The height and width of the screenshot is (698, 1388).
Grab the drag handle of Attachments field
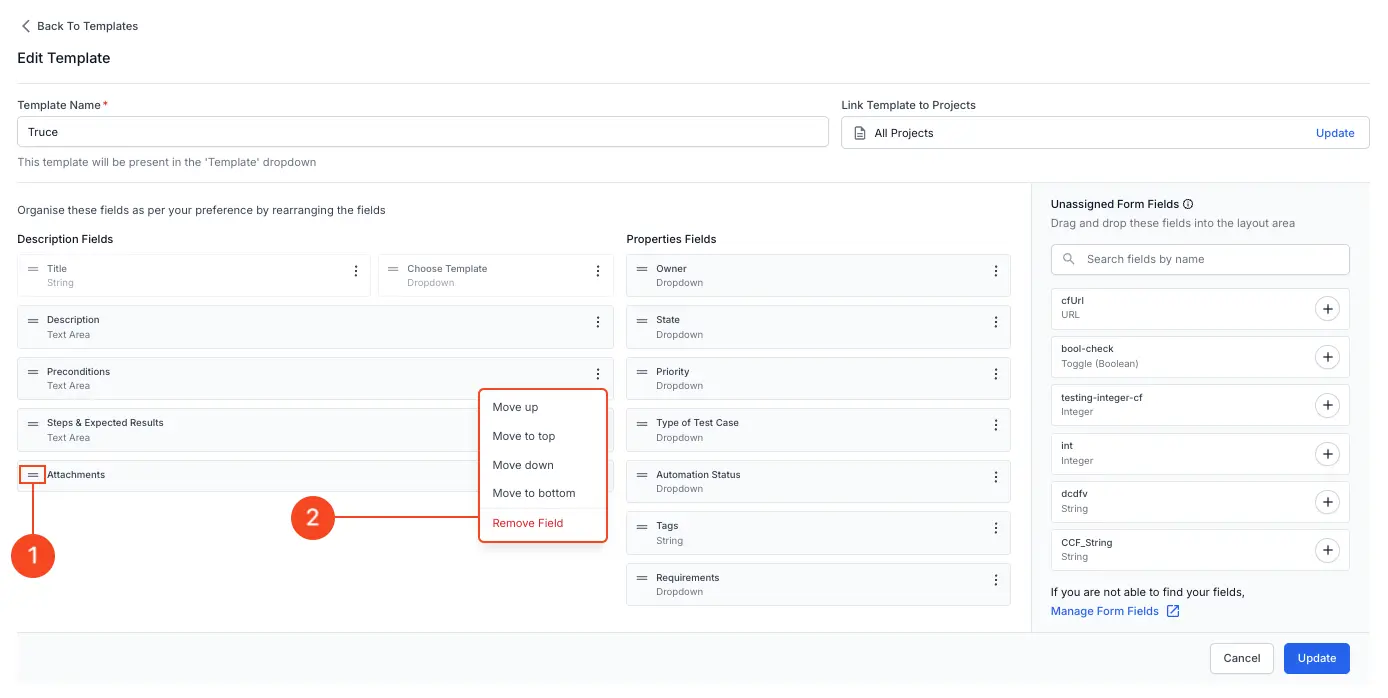coord(33,475)
